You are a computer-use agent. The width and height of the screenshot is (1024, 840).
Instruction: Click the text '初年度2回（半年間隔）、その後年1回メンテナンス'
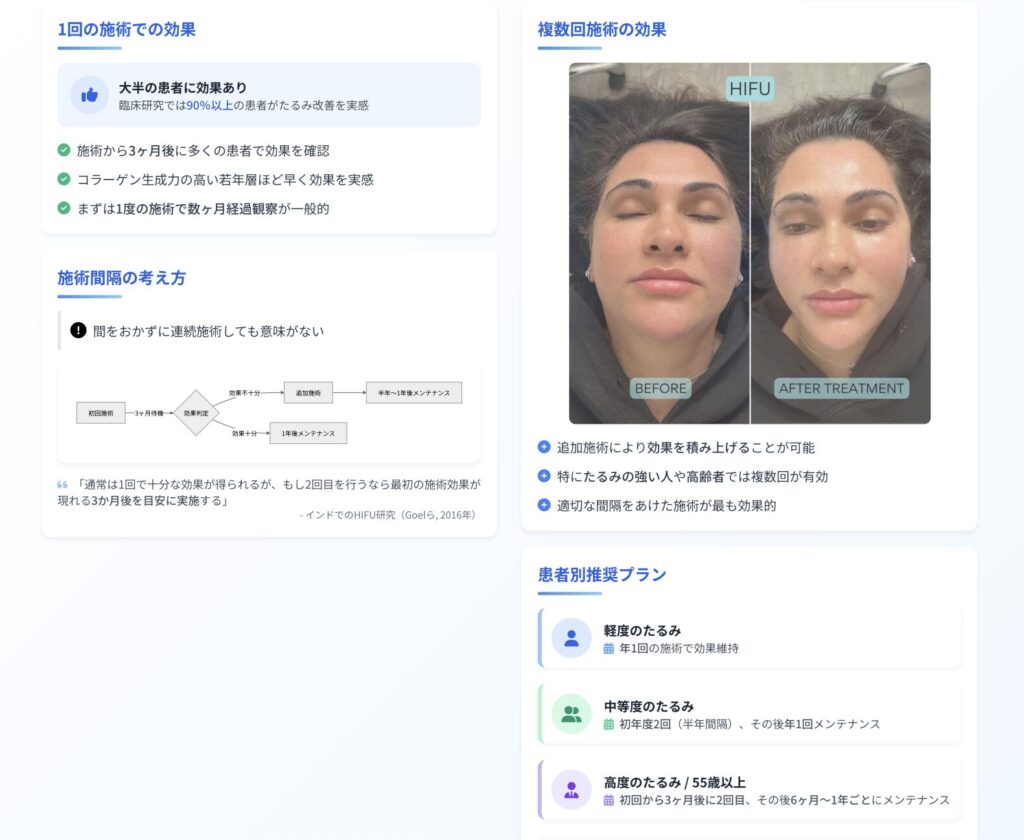click(750, 724)
